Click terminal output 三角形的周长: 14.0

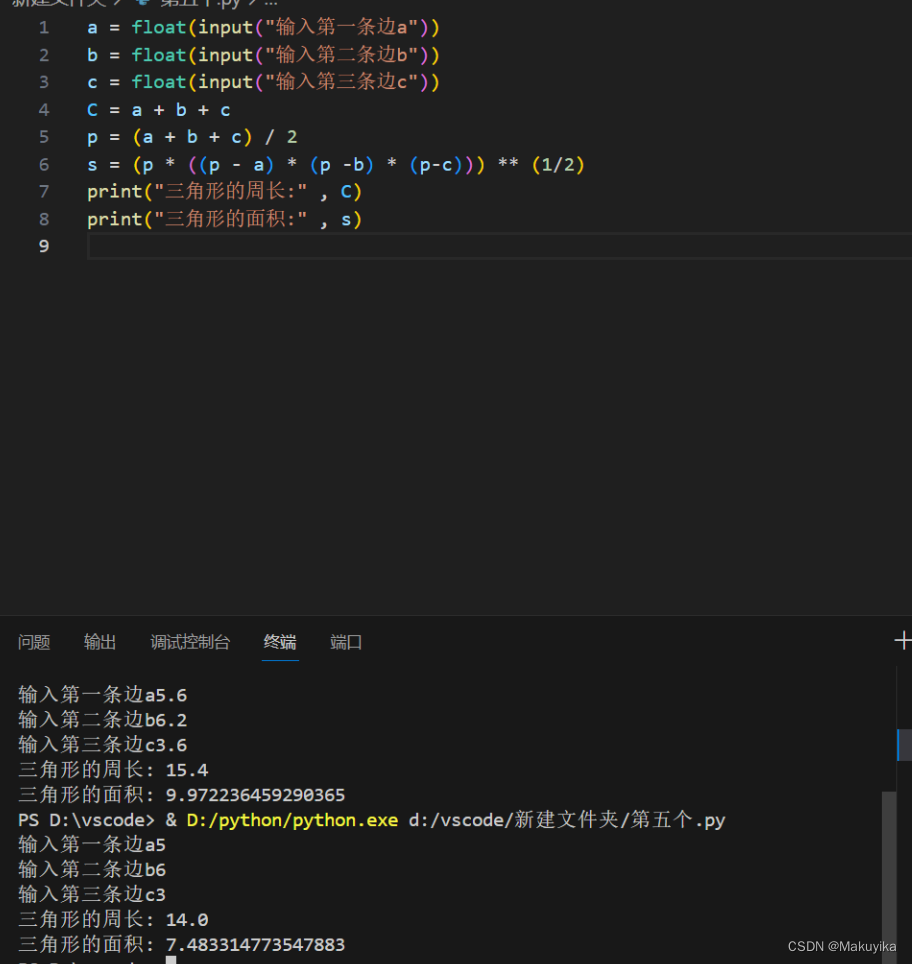[x=113, y=920]
